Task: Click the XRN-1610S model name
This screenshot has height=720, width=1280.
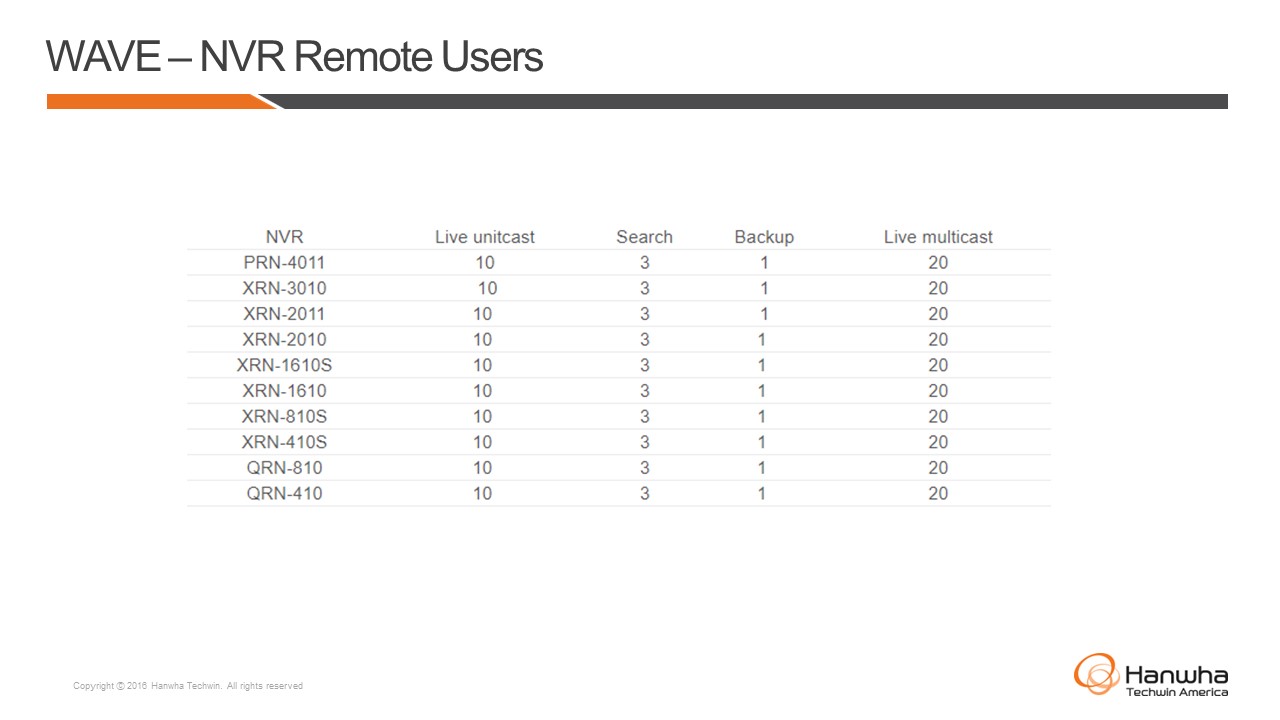Action: 284,365
